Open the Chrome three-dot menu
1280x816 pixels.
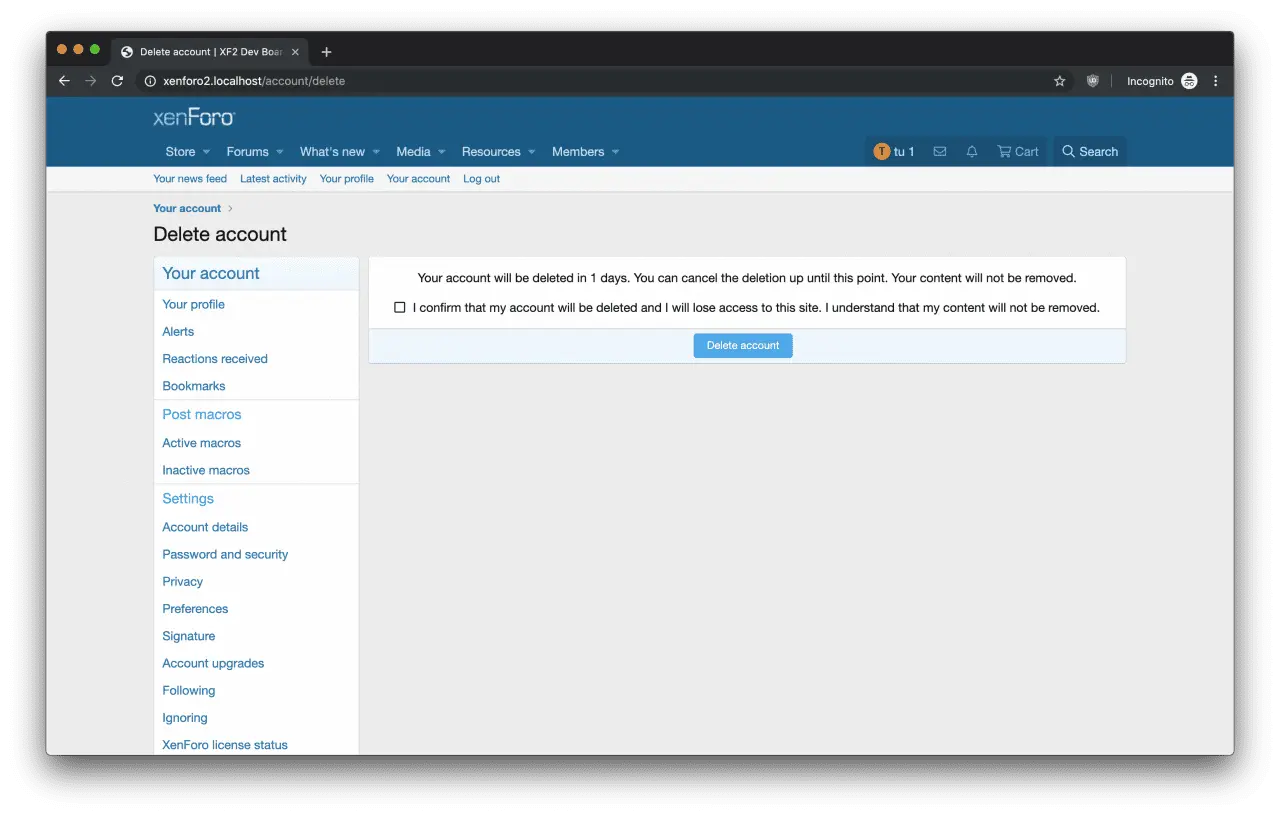(1216, 81)
